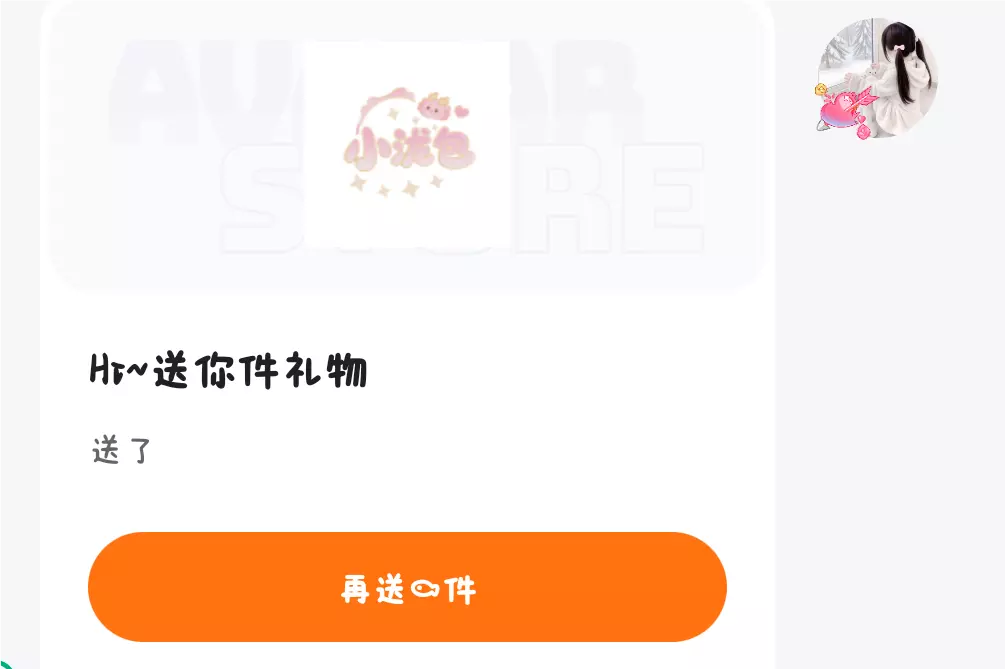Screen dimensions: 1005x669
Task: Click the faded STORE word in banner
Action: point(463,197)
